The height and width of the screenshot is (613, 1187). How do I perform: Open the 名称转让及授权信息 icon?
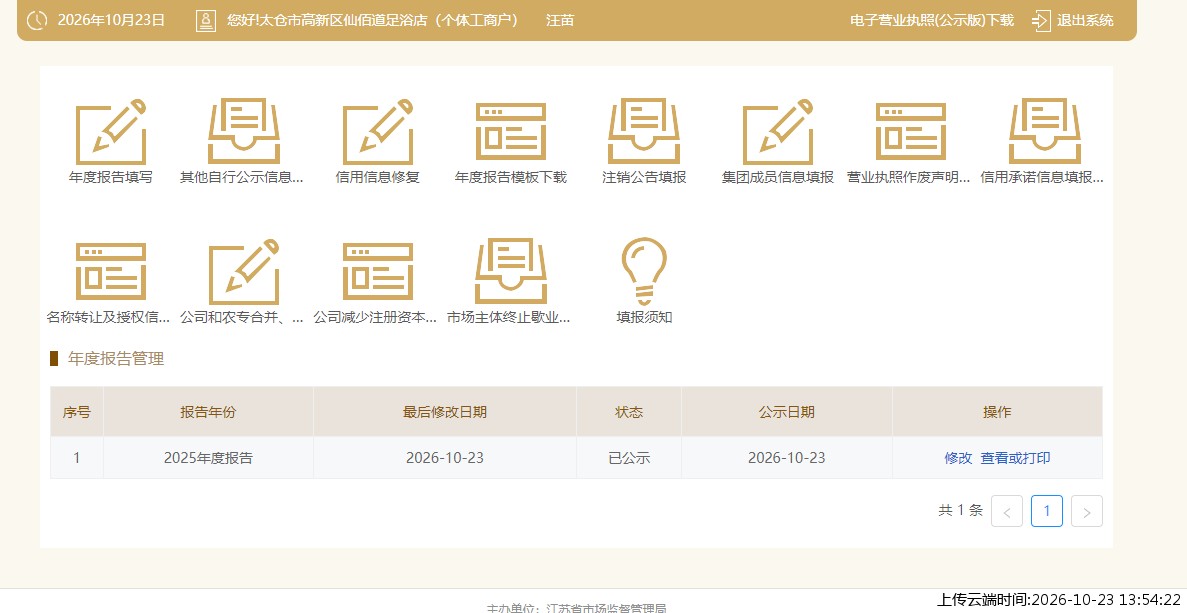[x=111, y=272]
